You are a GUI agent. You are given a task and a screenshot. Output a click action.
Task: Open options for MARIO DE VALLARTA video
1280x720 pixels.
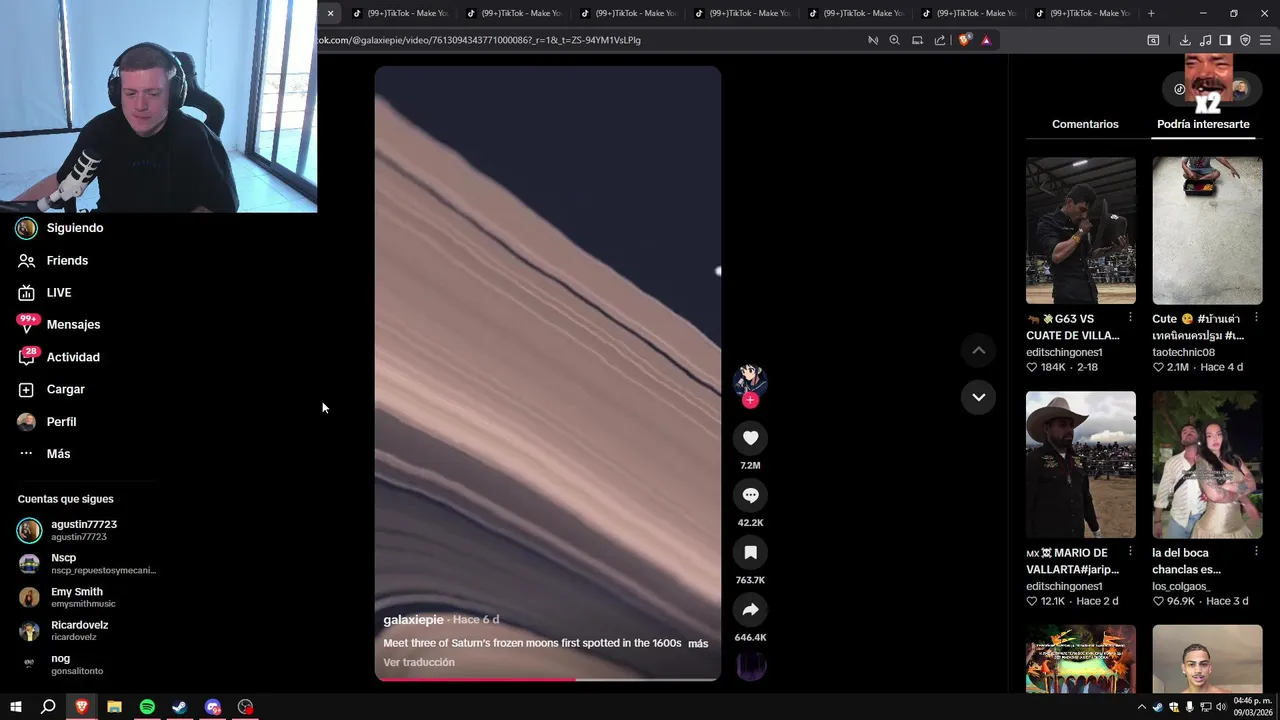coord(1130,551)
